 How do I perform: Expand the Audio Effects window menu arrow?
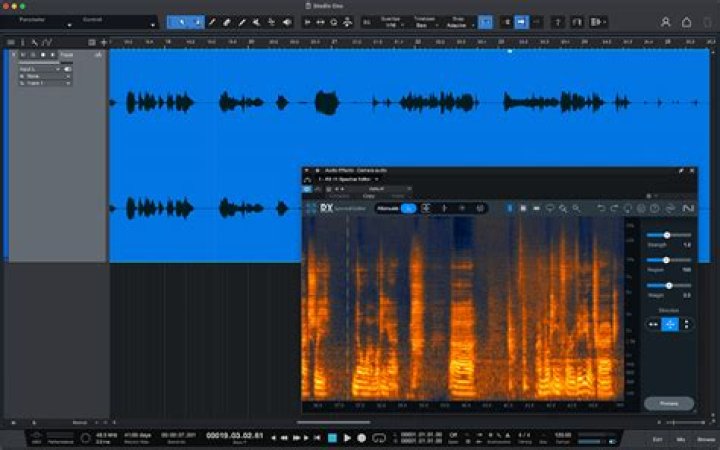point(307,171)
